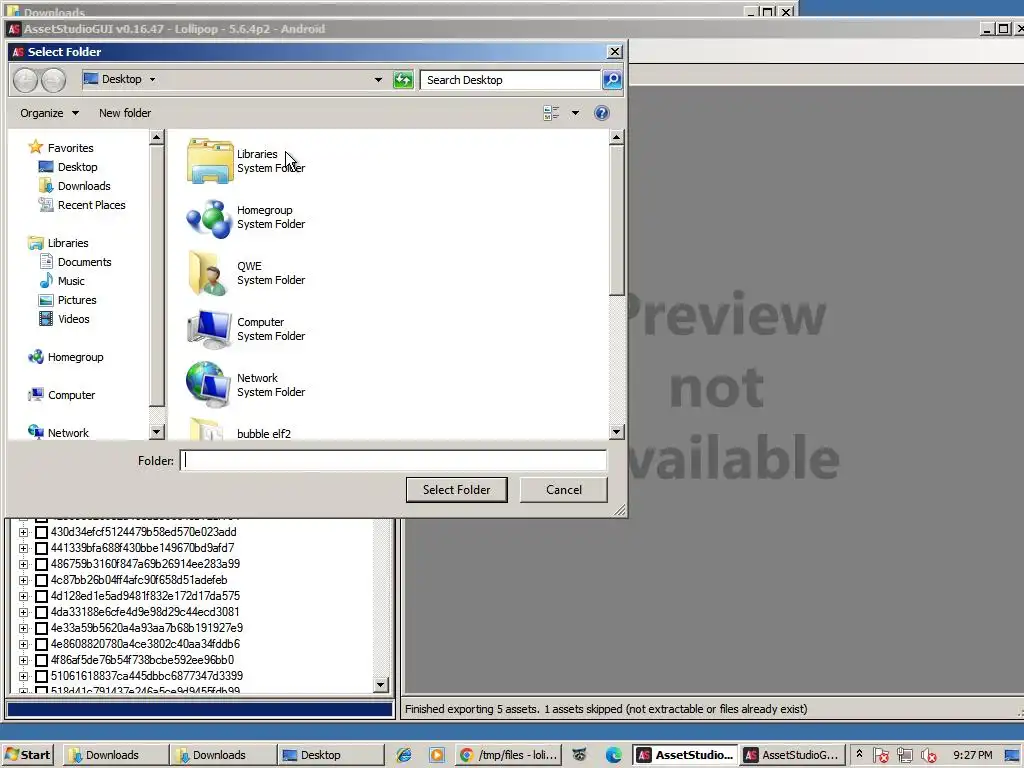
Task: Check the 4c87bb26b04ff4afc90f658d51adefeb box
Action: tap(41, 580)
